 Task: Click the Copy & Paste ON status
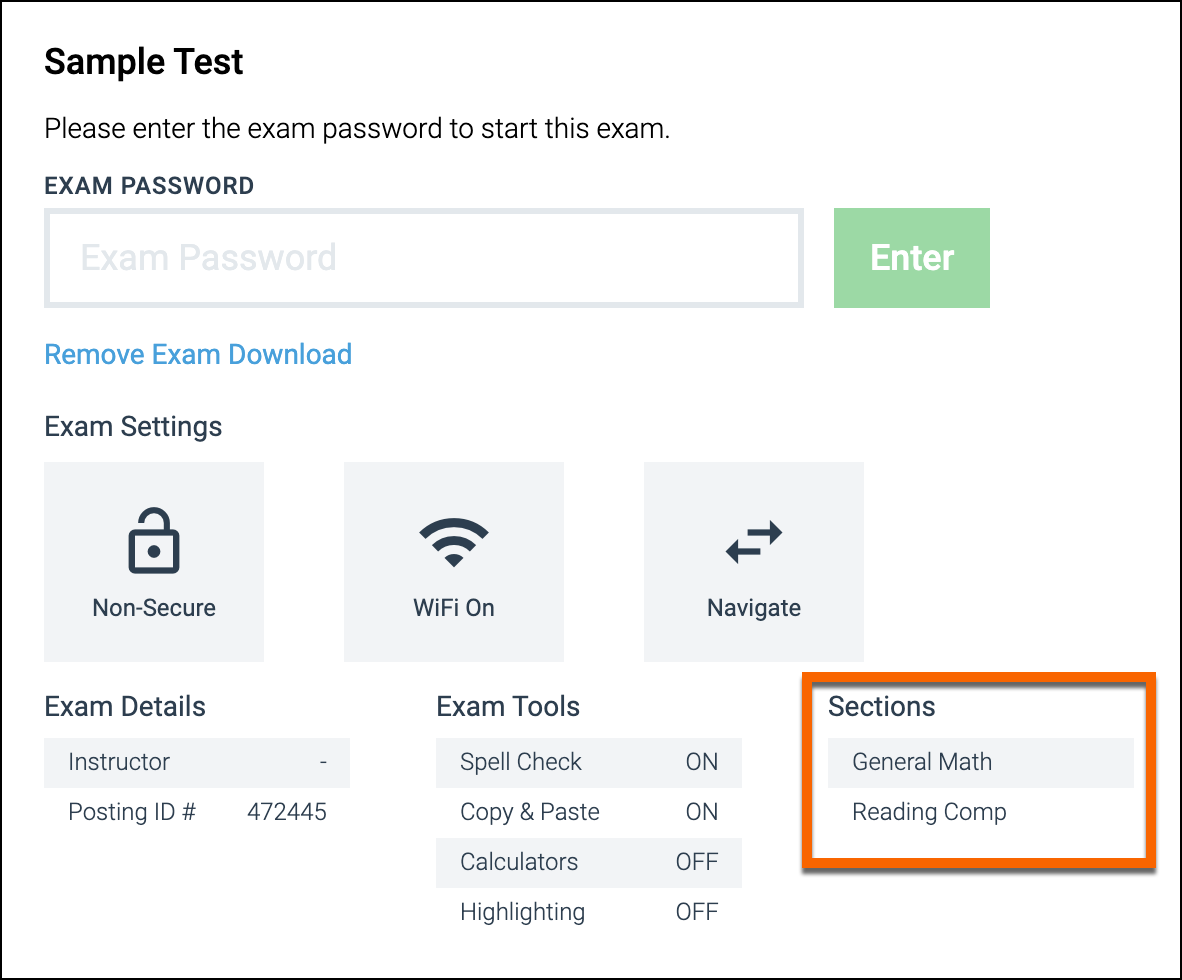pyautogui.click(x=702, y=812)
